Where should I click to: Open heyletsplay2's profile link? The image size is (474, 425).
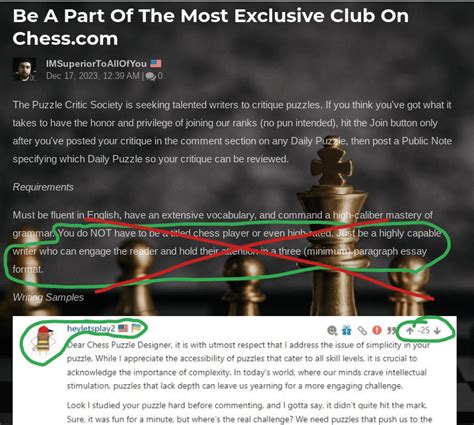[91, 329]
